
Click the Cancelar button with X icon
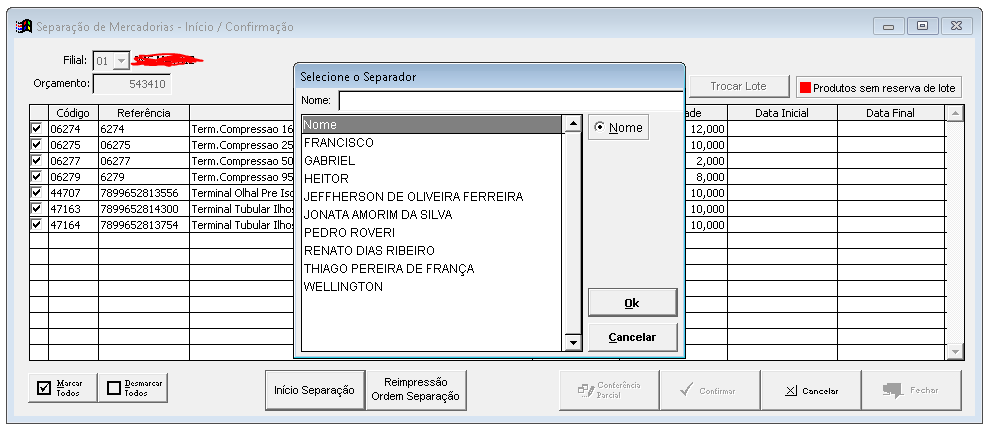(x=809, y=390)
